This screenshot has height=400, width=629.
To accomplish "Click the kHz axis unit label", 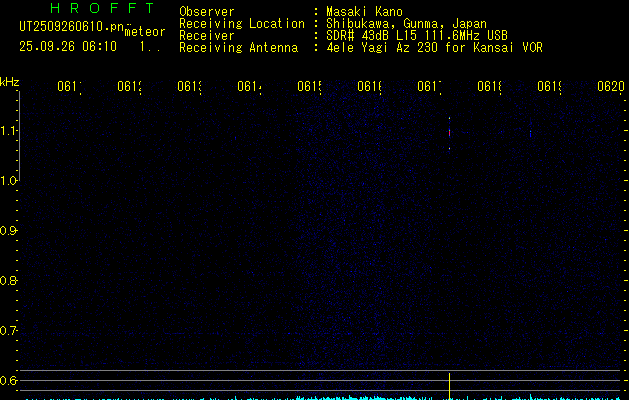I will tap(10, 83).
